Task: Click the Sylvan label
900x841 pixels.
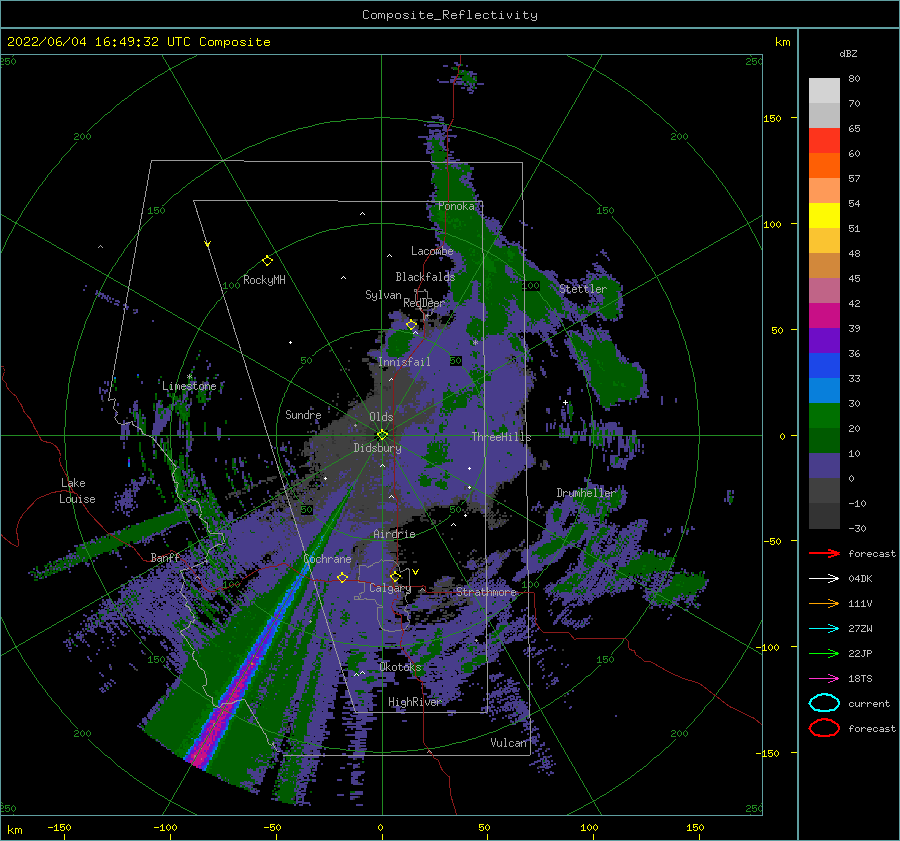Action: [383, 295]
